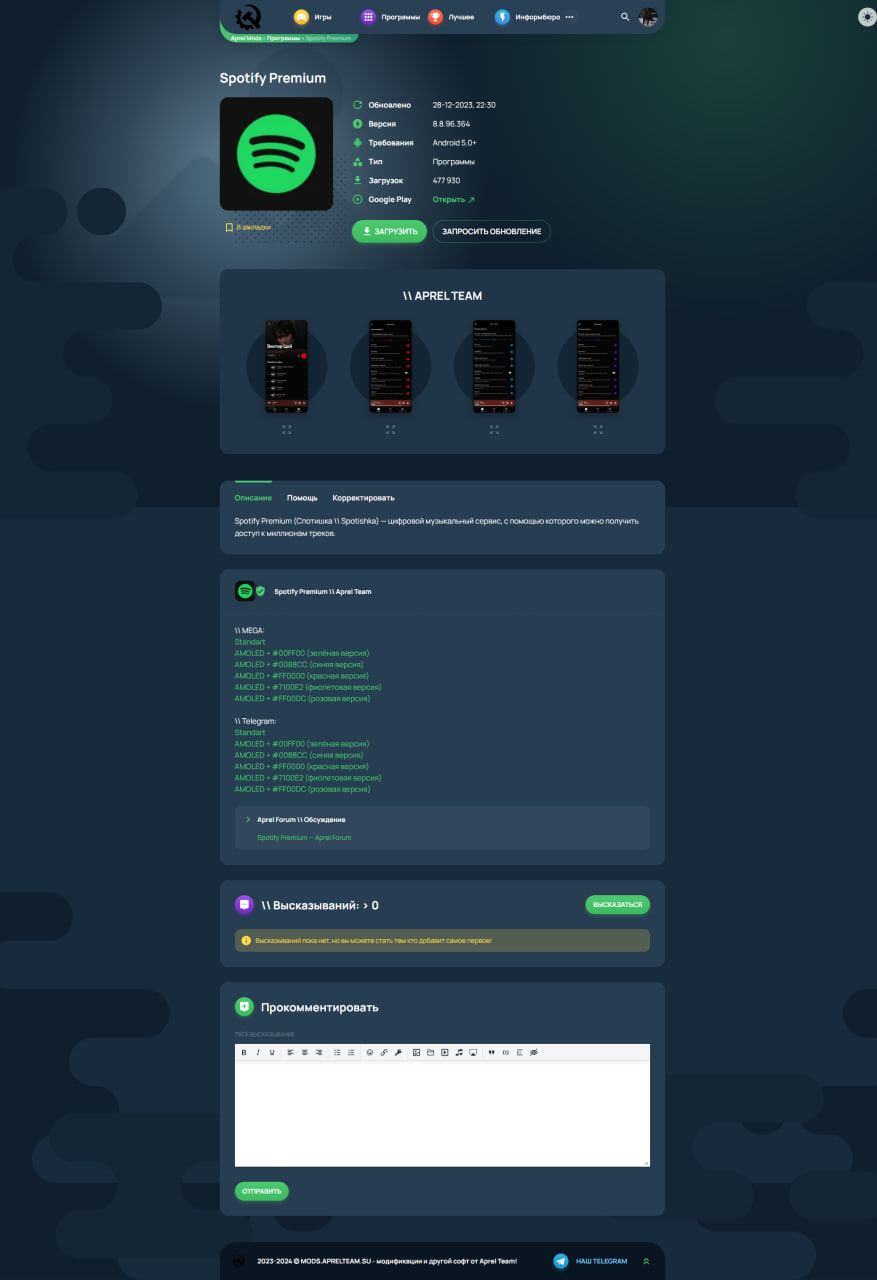Click the large Spotify app icon
The height and width of the screenshot is (1280, 877).
pyautogui.click(x=276, y=154)
